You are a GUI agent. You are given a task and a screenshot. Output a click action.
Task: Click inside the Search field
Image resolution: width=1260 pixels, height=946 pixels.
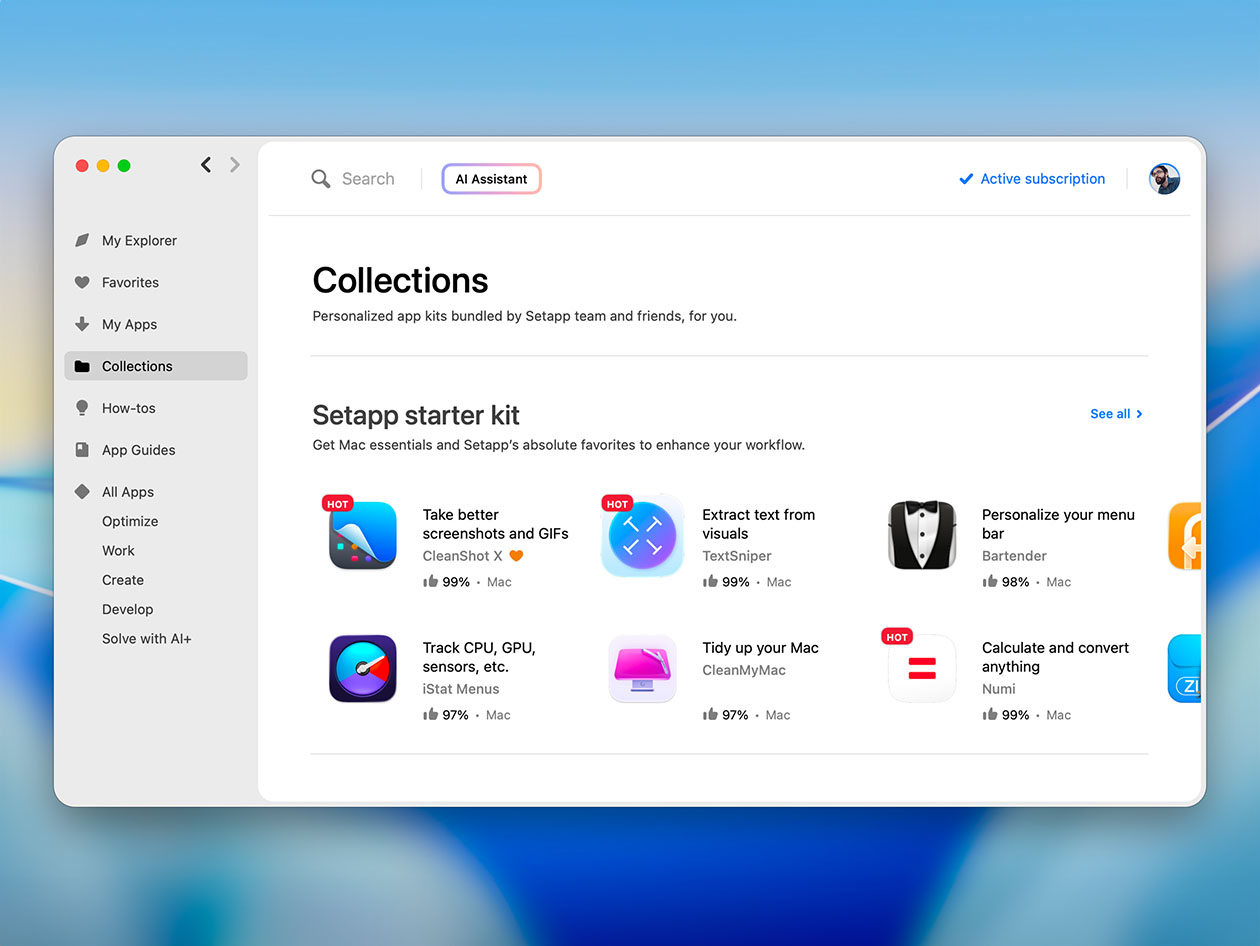(x=368, y=178)
